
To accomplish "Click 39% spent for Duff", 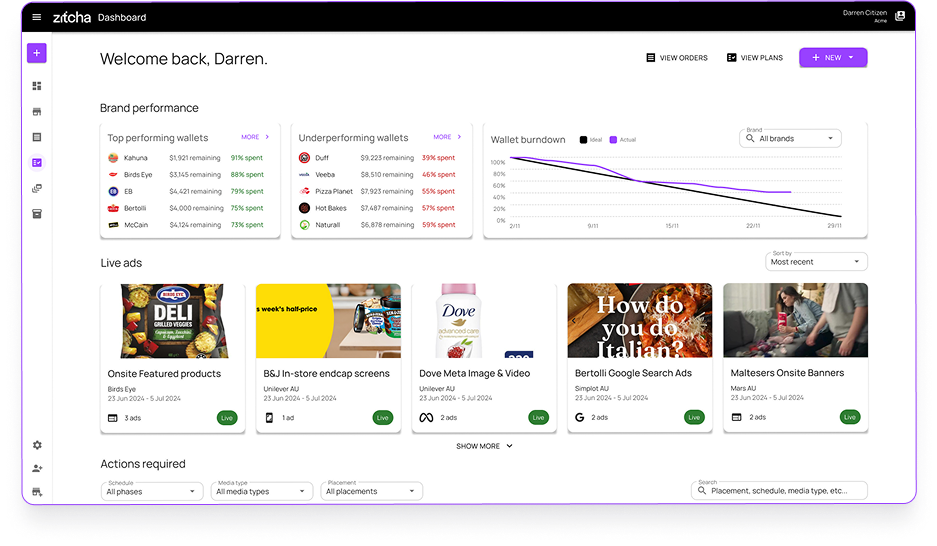I will 439,158.
